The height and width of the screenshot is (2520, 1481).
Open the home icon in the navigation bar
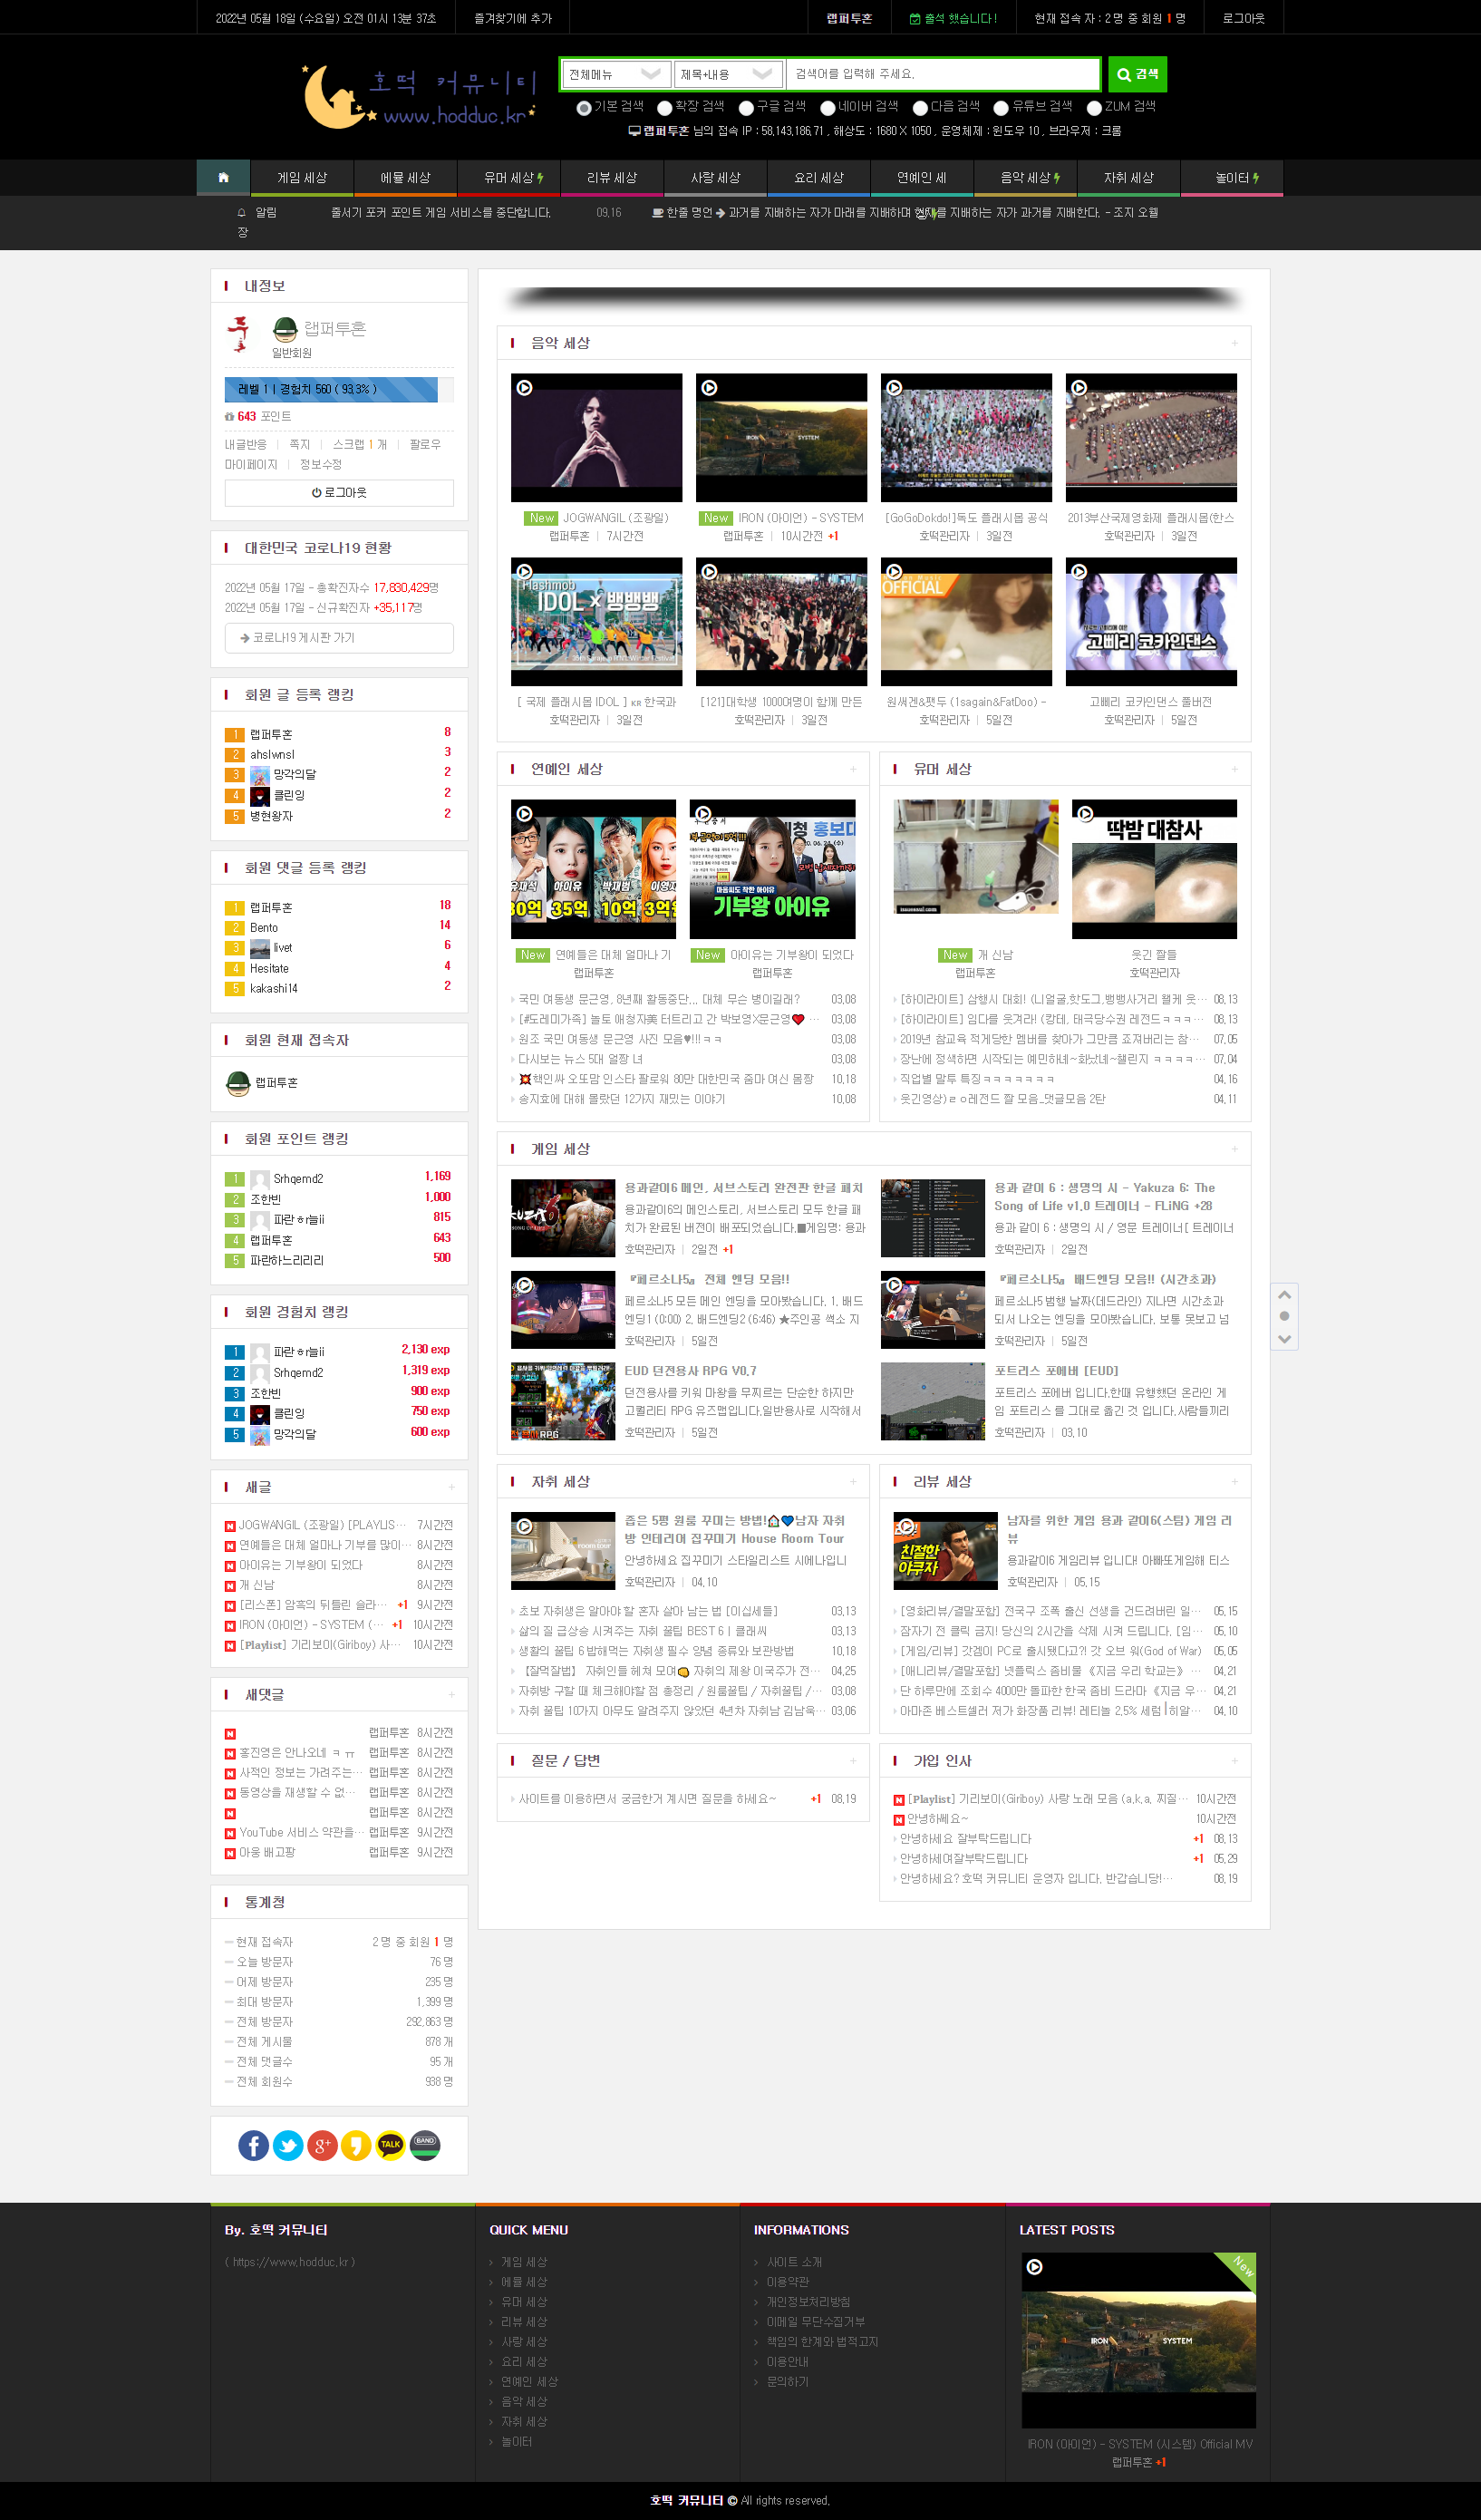pos(223,177)
